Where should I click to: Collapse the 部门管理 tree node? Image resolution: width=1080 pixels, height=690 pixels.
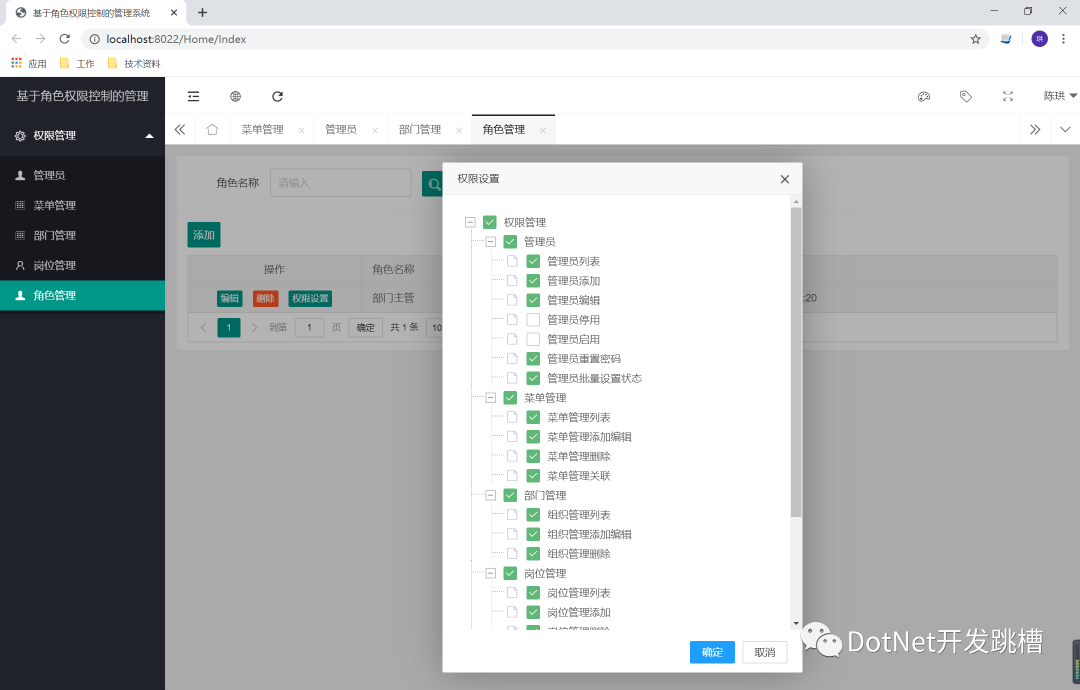click(491, 495)
